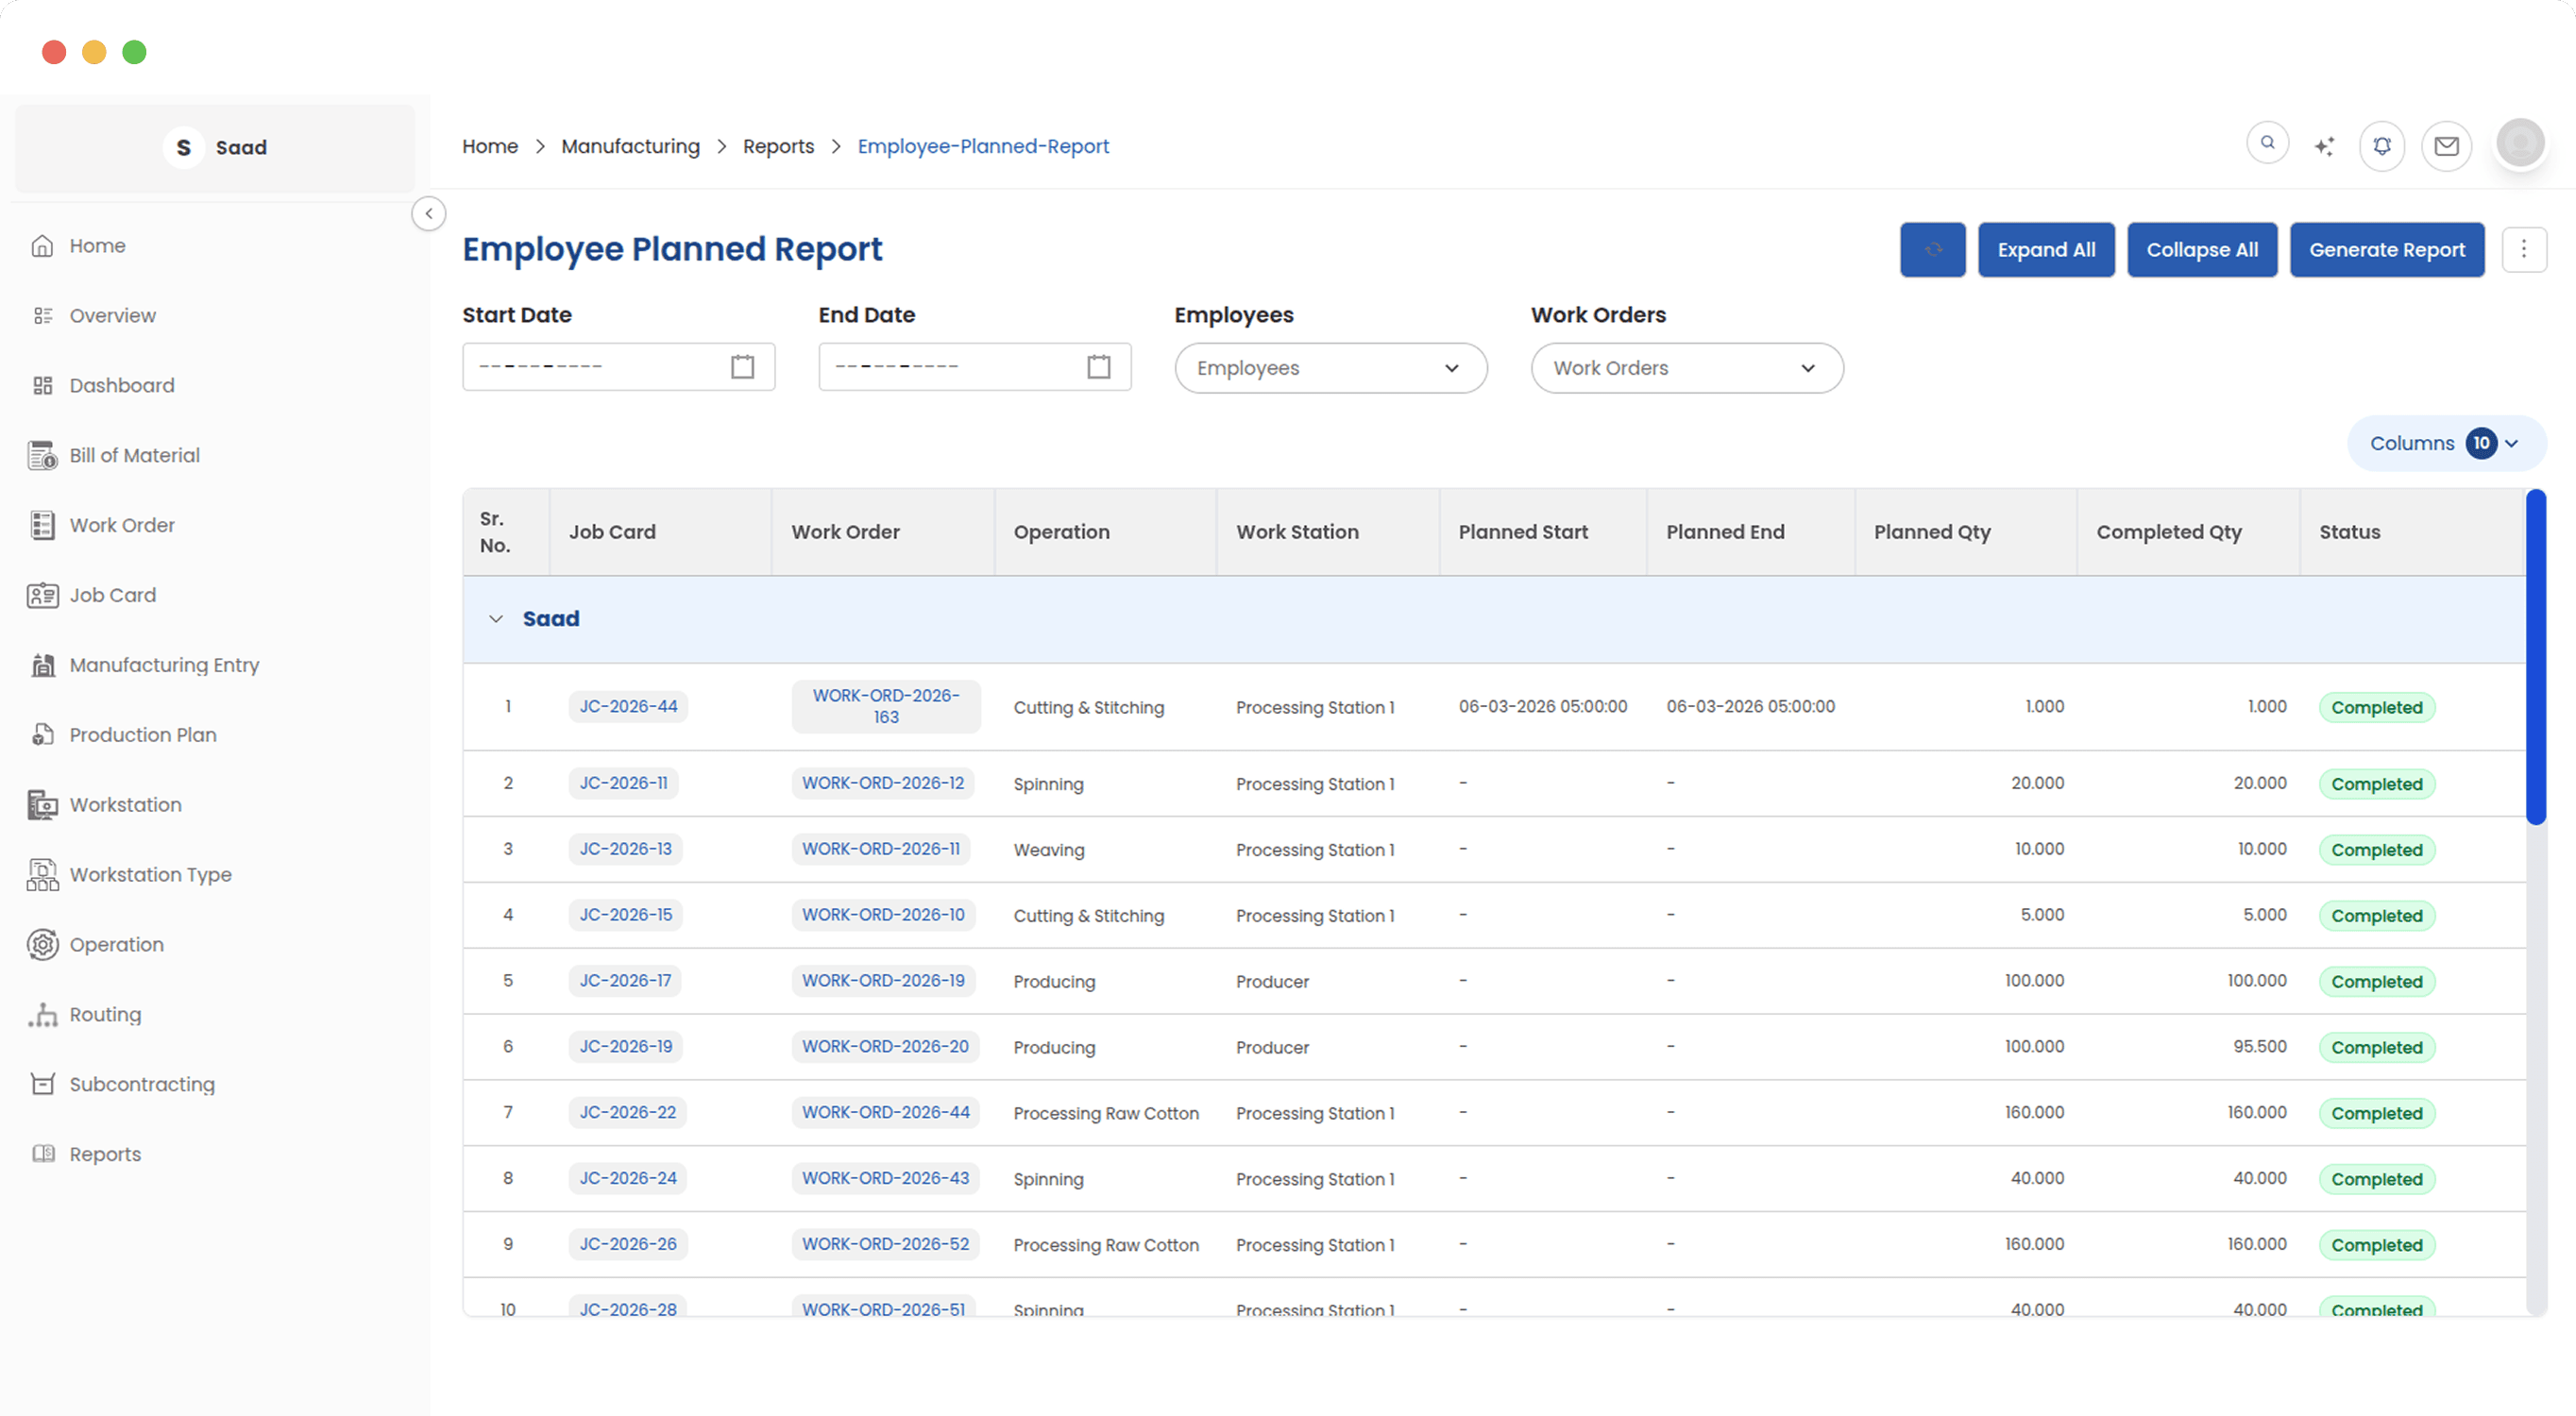Image resolution: width=2576 pixels, height=1416 pixels.
Task: Navigate to Reports via breadcrumb
Action: click(779, 146)
